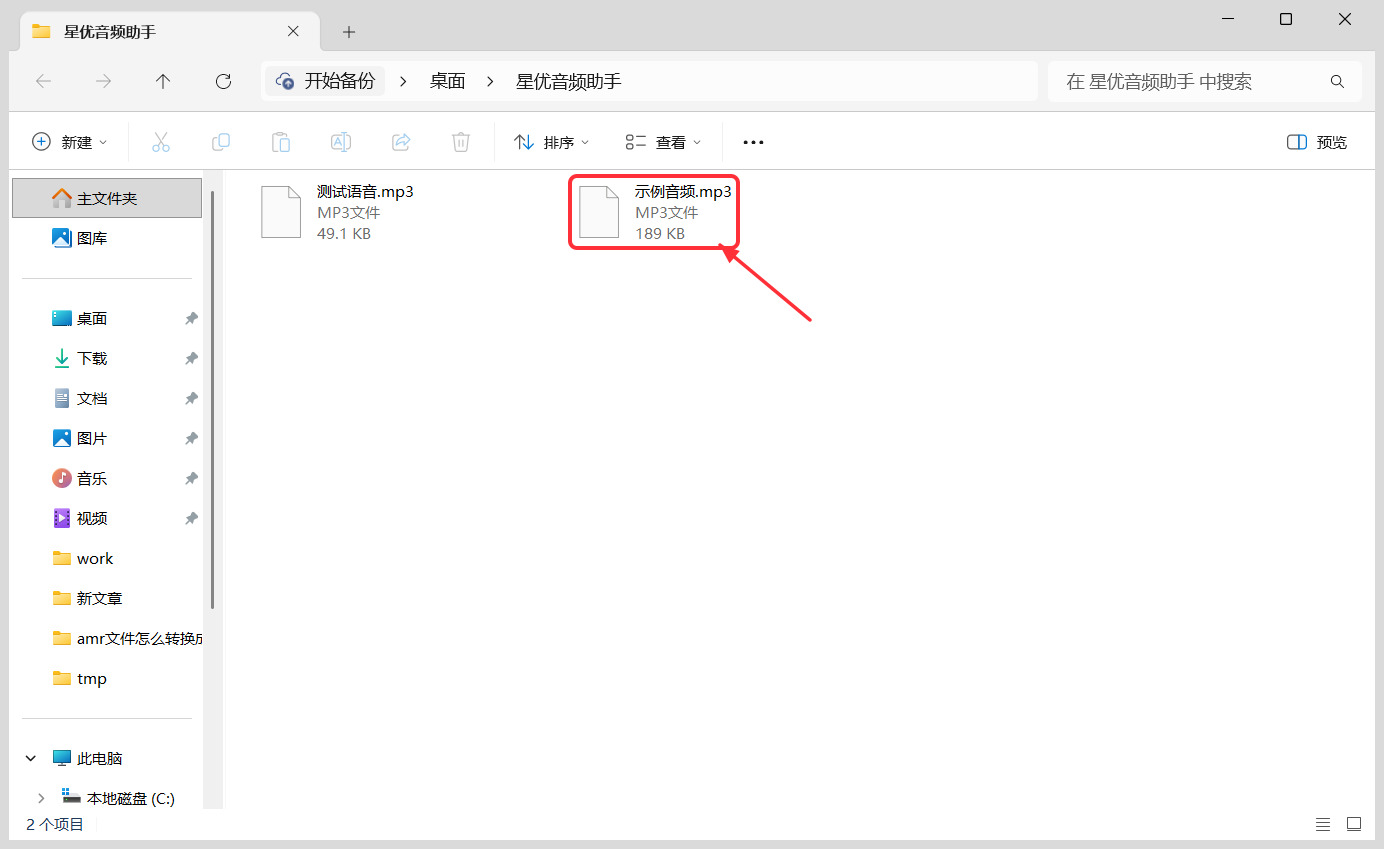Click the Rename icon in toolbar
This screenshot has width=1384, height=849.
point(341,142)
